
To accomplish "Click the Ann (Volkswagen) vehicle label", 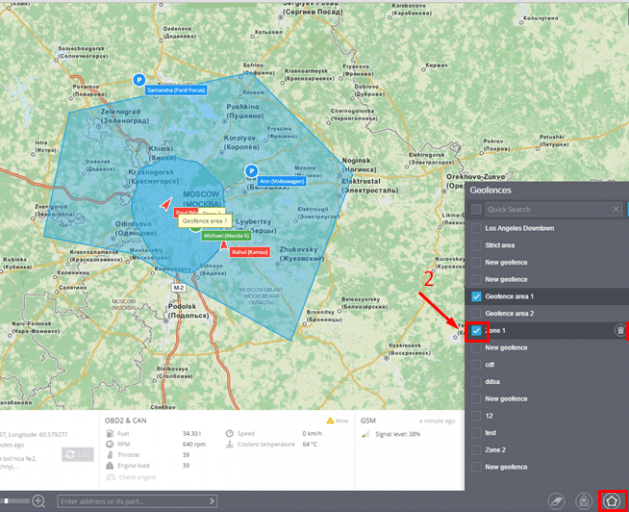I will point(282,181).
